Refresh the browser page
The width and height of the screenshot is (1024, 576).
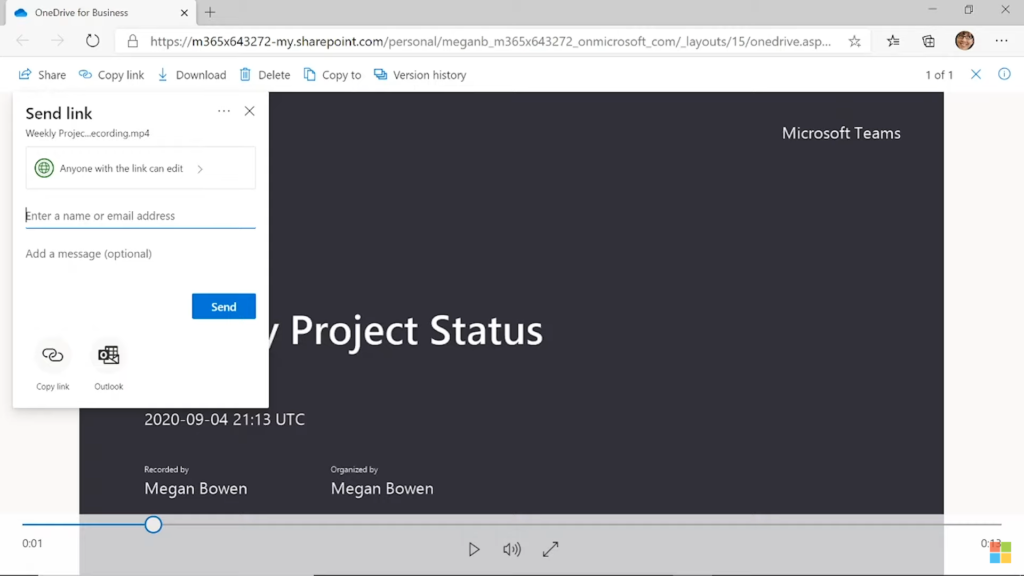pyautogui.click(x=93, y=41)
